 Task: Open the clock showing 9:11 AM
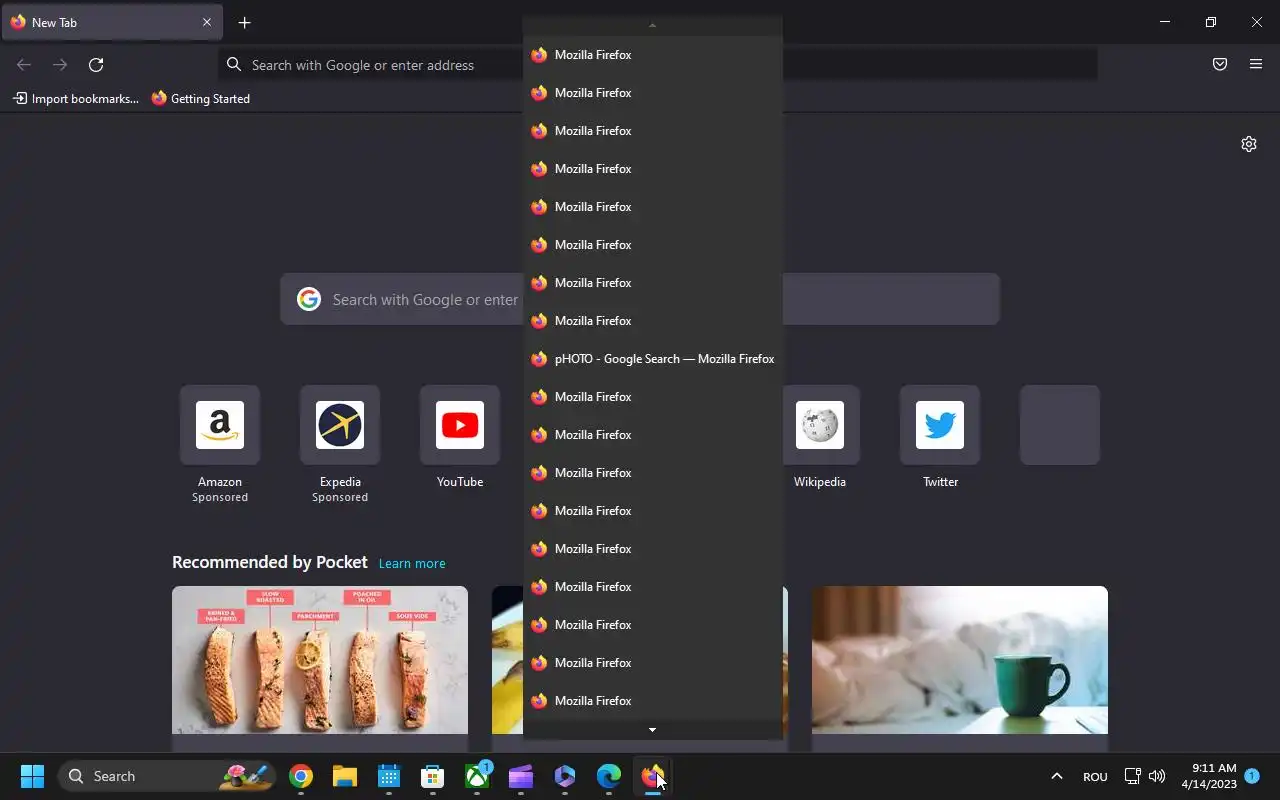1209,776
